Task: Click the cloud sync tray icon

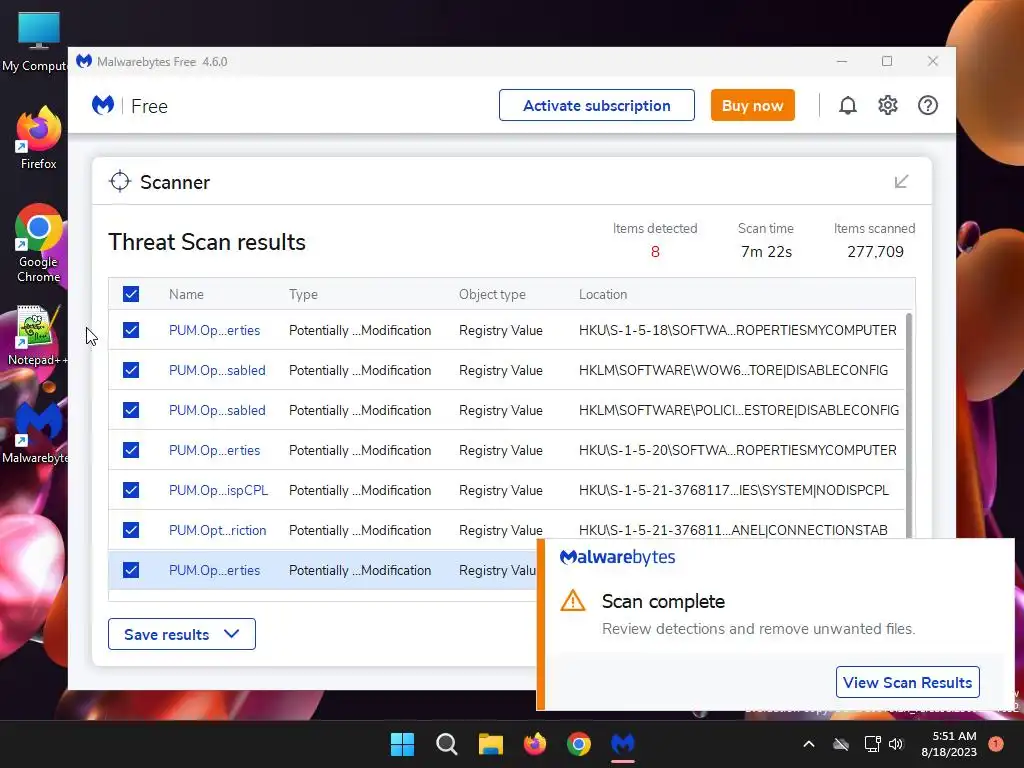Action: 841,744
